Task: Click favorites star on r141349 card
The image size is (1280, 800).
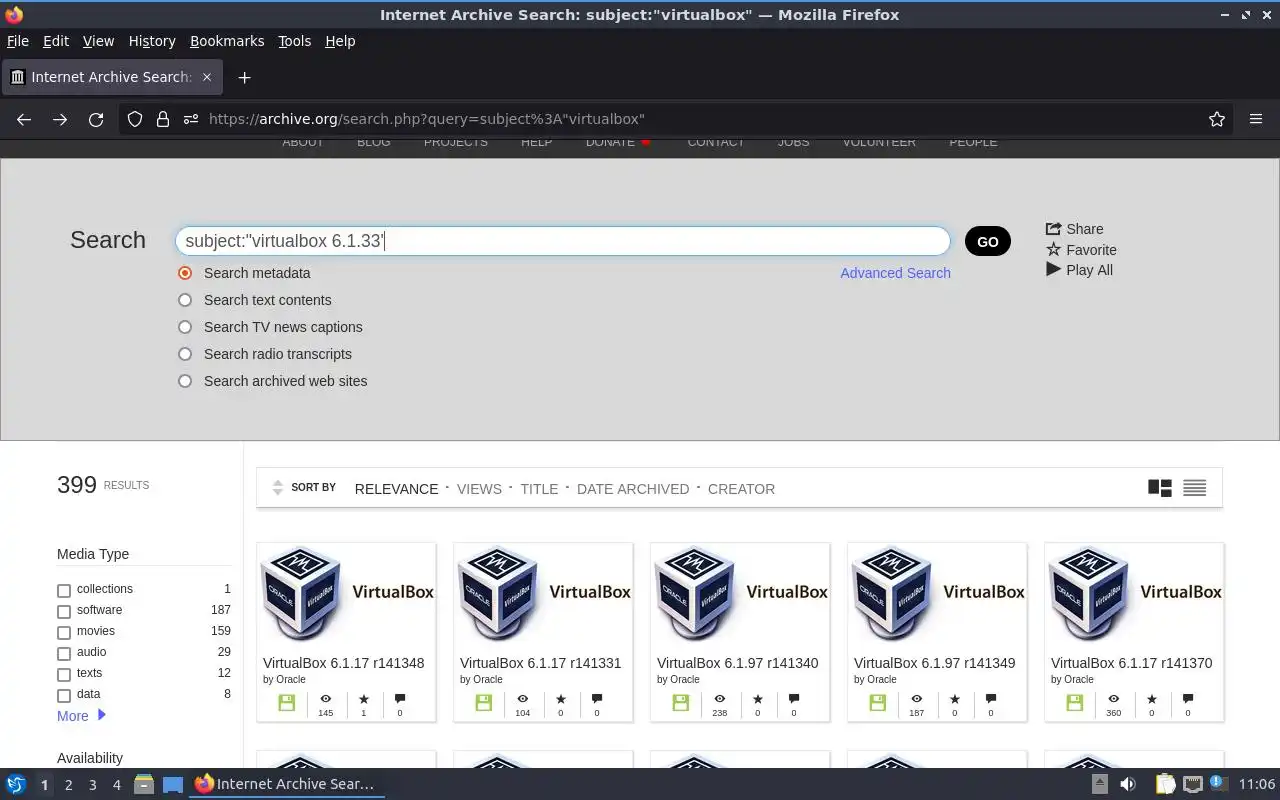Action: pyautogui.click(x=954, y=699)
